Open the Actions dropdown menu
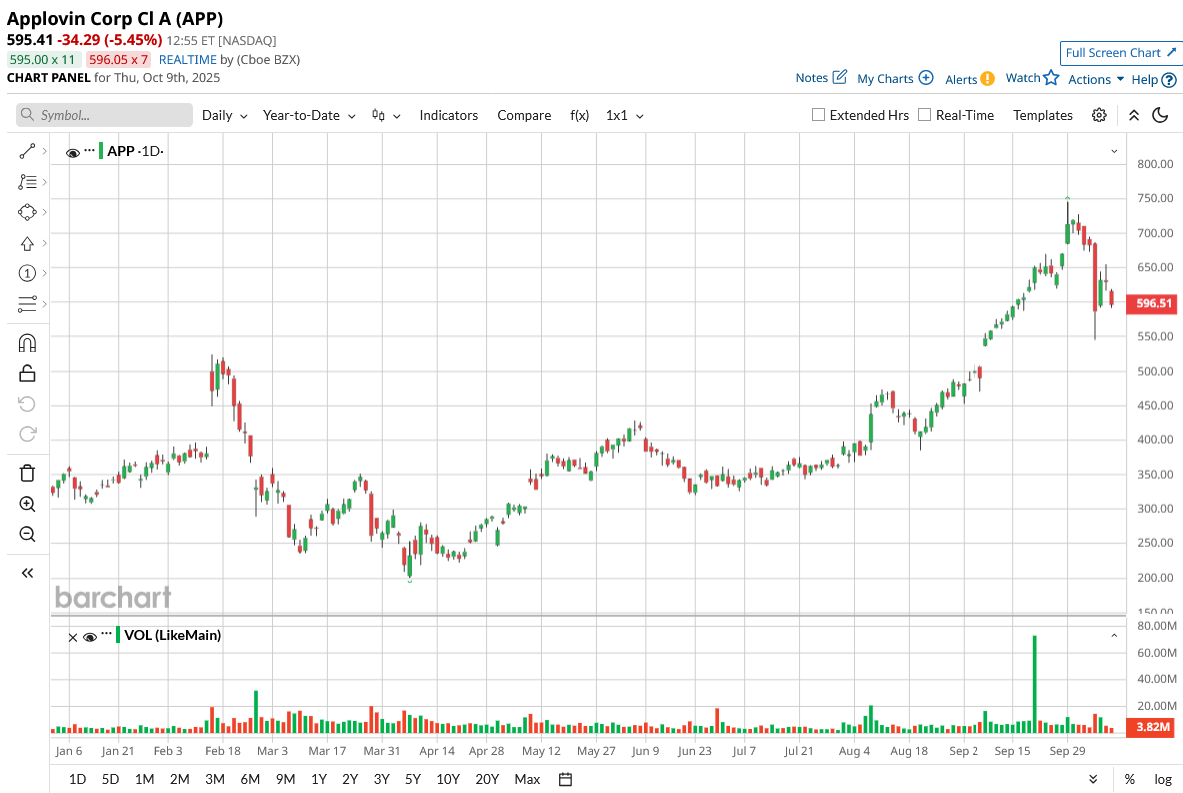The image size is (1183, 793). [1095, 79]
